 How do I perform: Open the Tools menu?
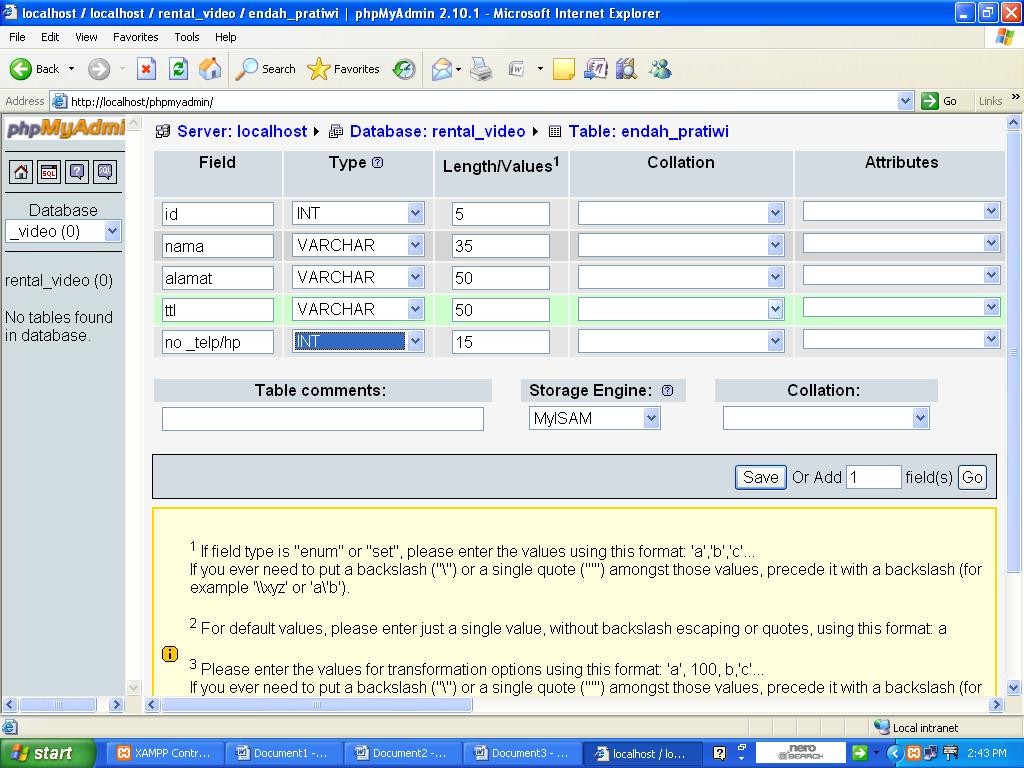point(186,37)
